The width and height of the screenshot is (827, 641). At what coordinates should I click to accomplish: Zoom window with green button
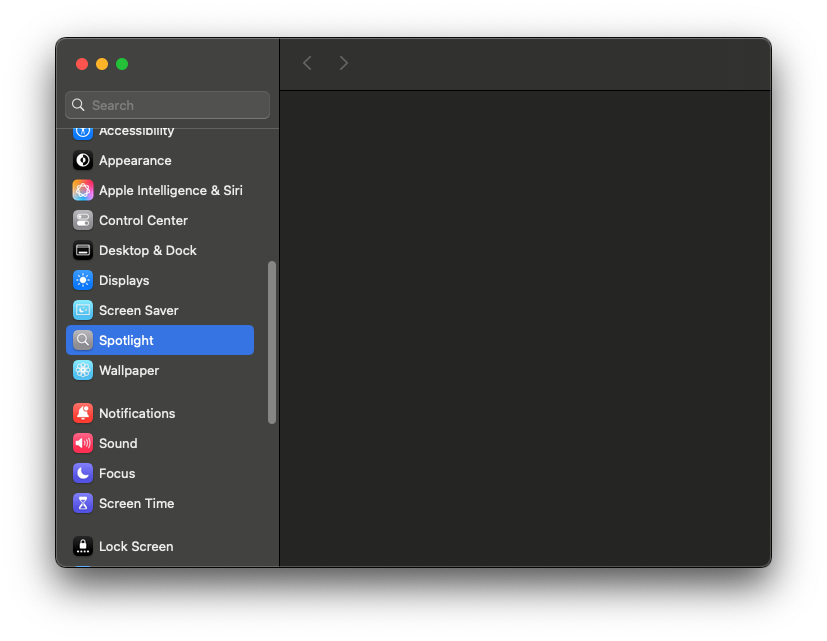pyautogui.click(x=122, y=64)
